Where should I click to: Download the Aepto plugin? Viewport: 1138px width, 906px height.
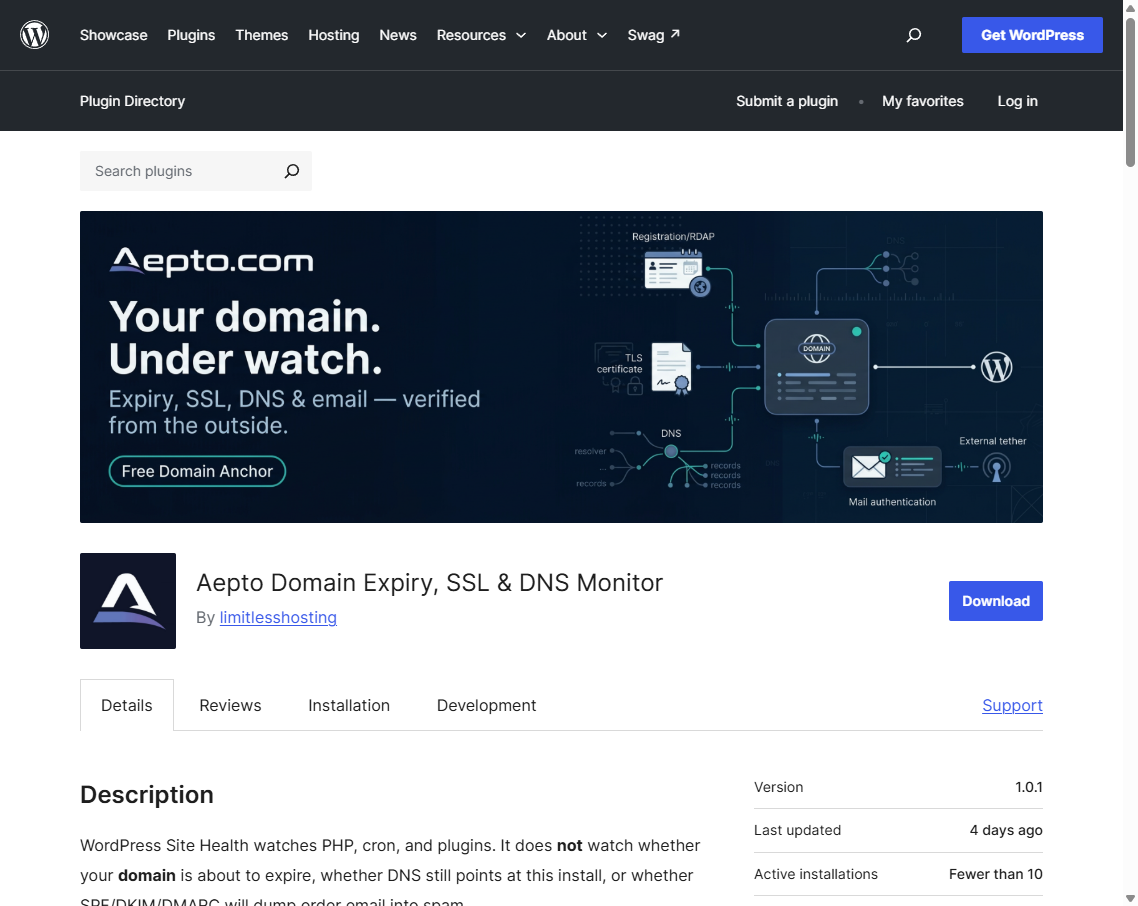click(995, 601)
